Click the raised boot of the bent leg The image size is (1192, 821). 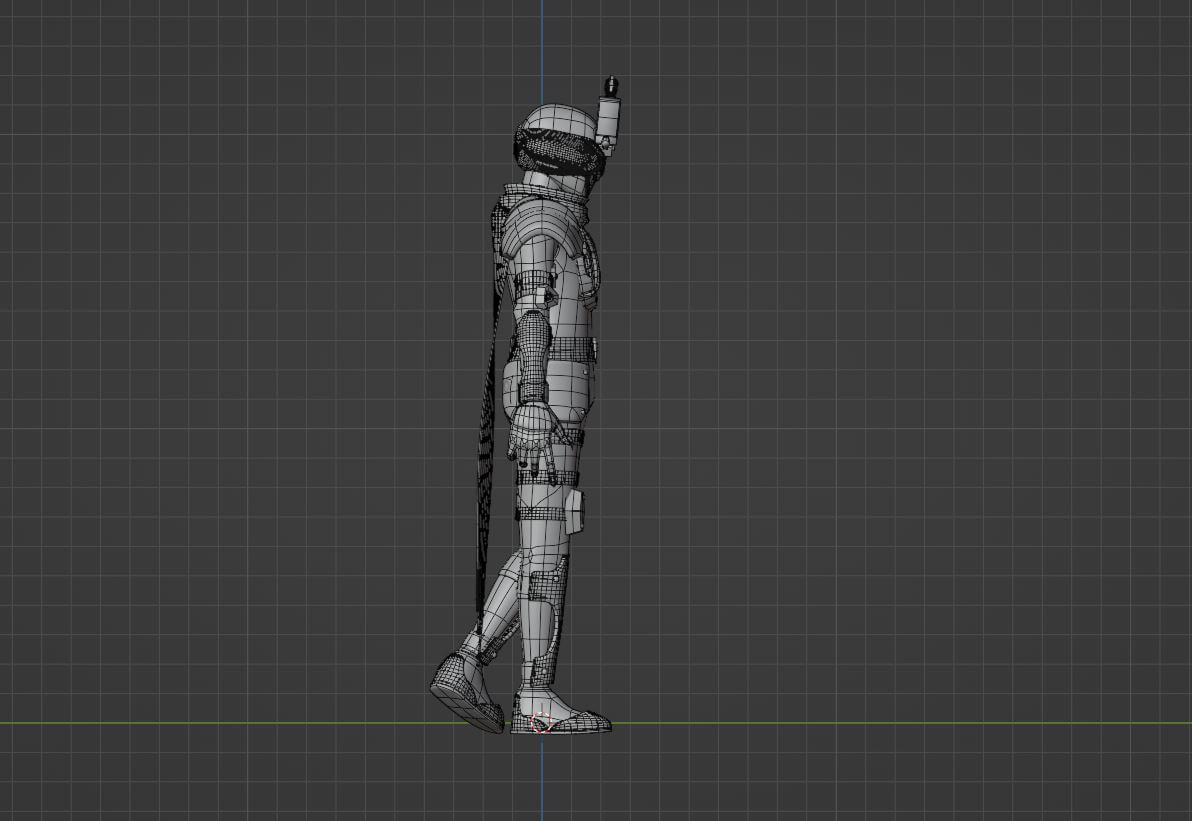[465, 690]
